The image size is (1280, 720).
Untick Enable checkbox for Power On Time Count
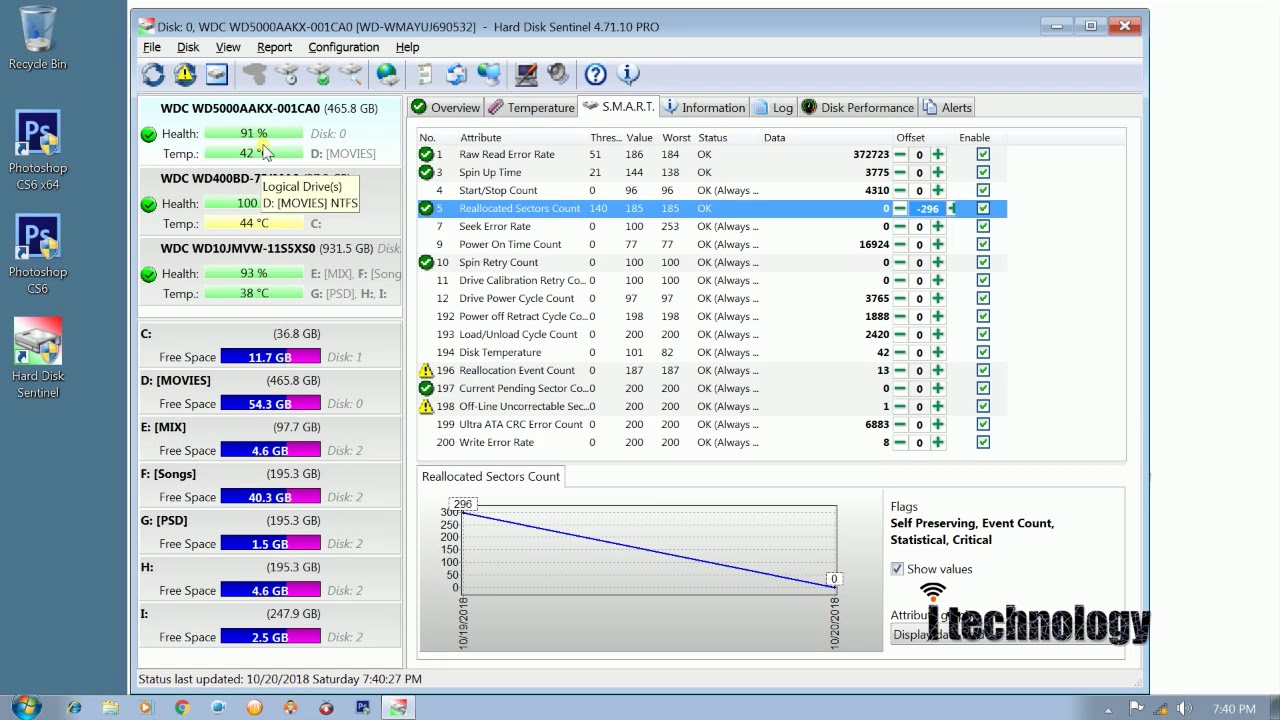[x=983, y=245]
